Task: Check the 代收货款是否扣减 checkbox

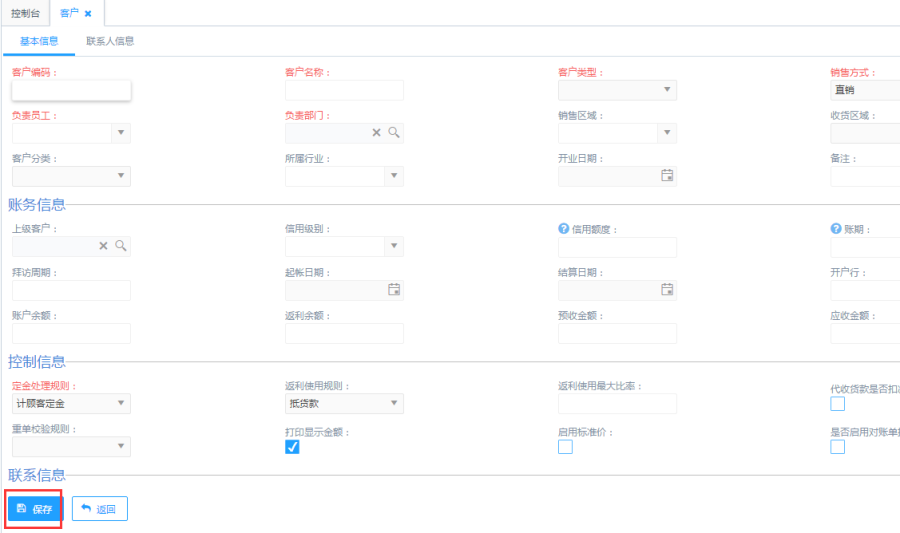Action: tap(838, 404)
